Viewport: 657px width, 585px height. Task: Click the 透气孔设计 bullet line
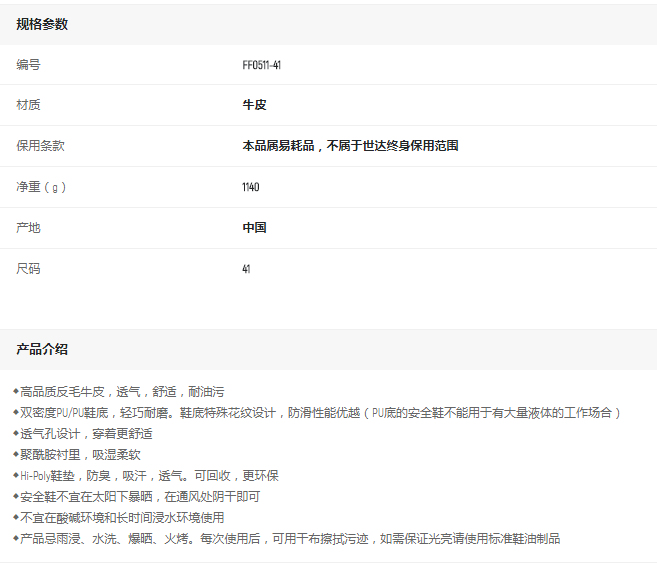point(84,434)
